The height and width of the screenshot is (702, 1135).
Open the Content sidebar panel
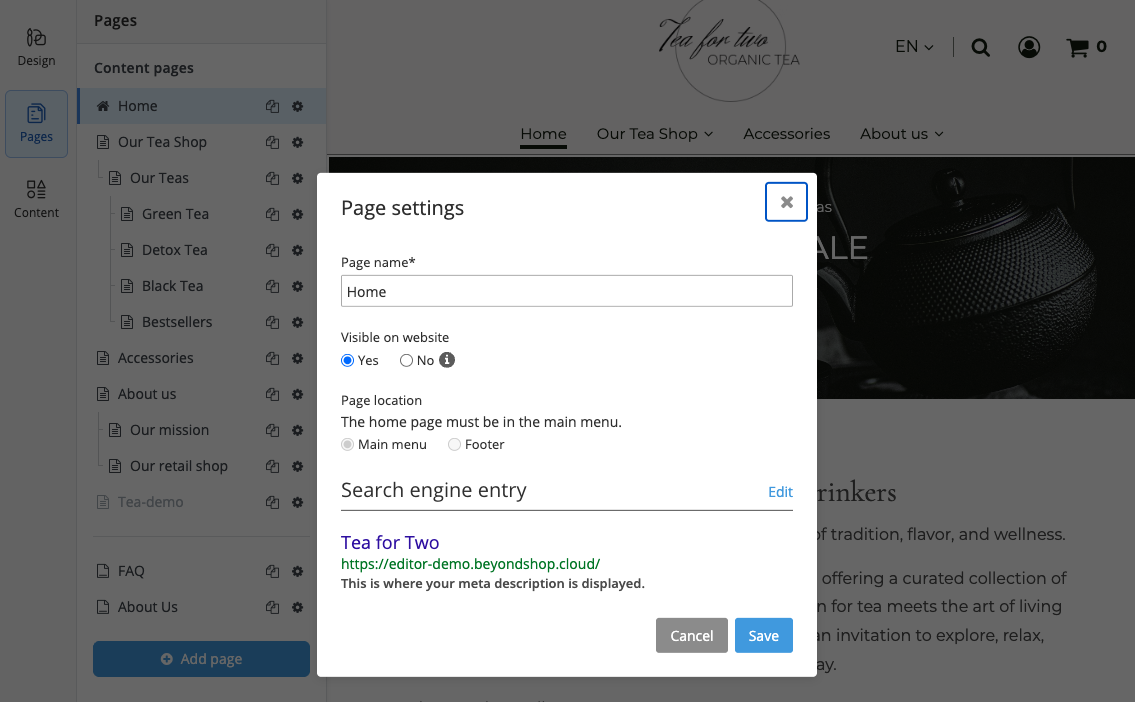click(x=36, y=199)
